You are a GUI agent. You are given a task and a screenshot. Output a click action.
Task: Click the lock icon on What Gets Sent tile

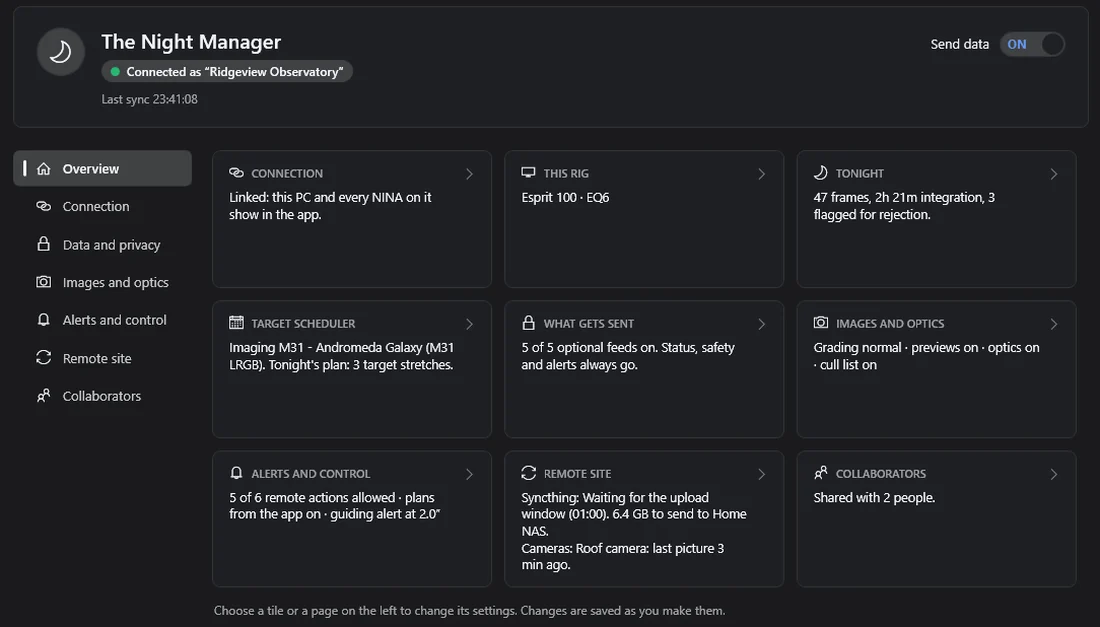point(528,323)
